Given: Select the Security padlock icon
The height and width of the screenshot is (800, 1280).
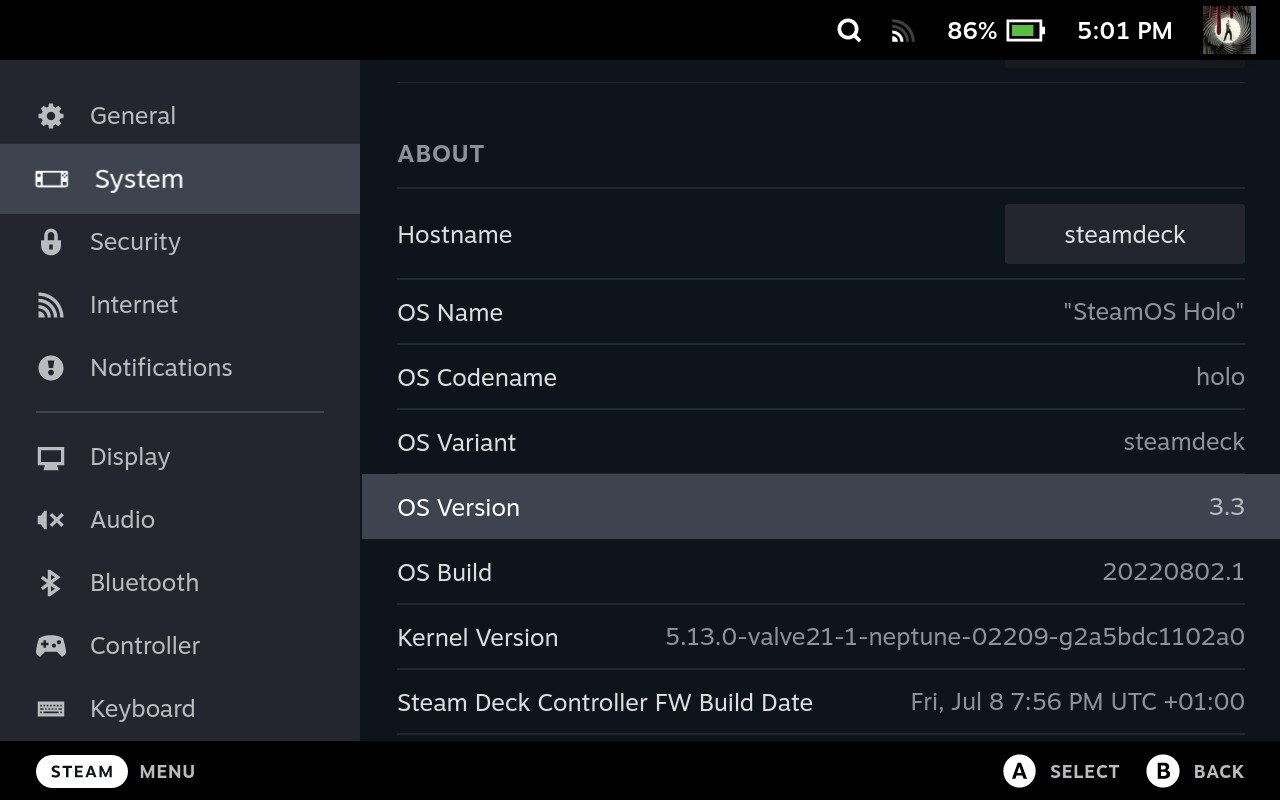Looking at the screenshot, I should (50, 242).
